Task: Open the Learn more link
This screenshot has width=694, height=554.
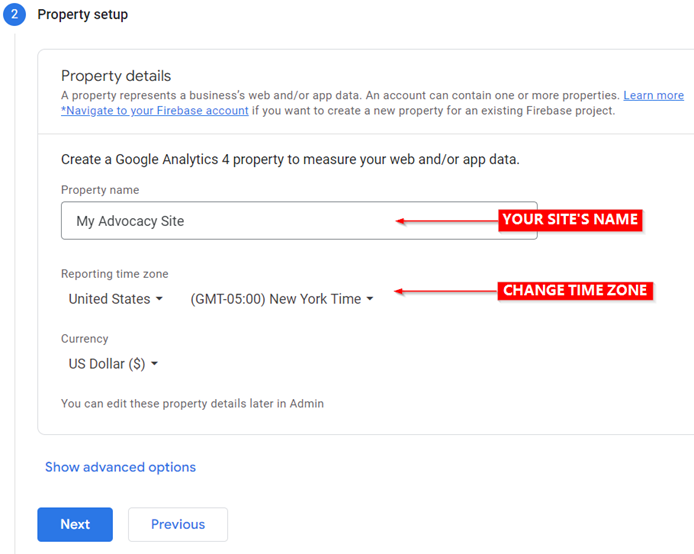Action: (x=653, y=95)
